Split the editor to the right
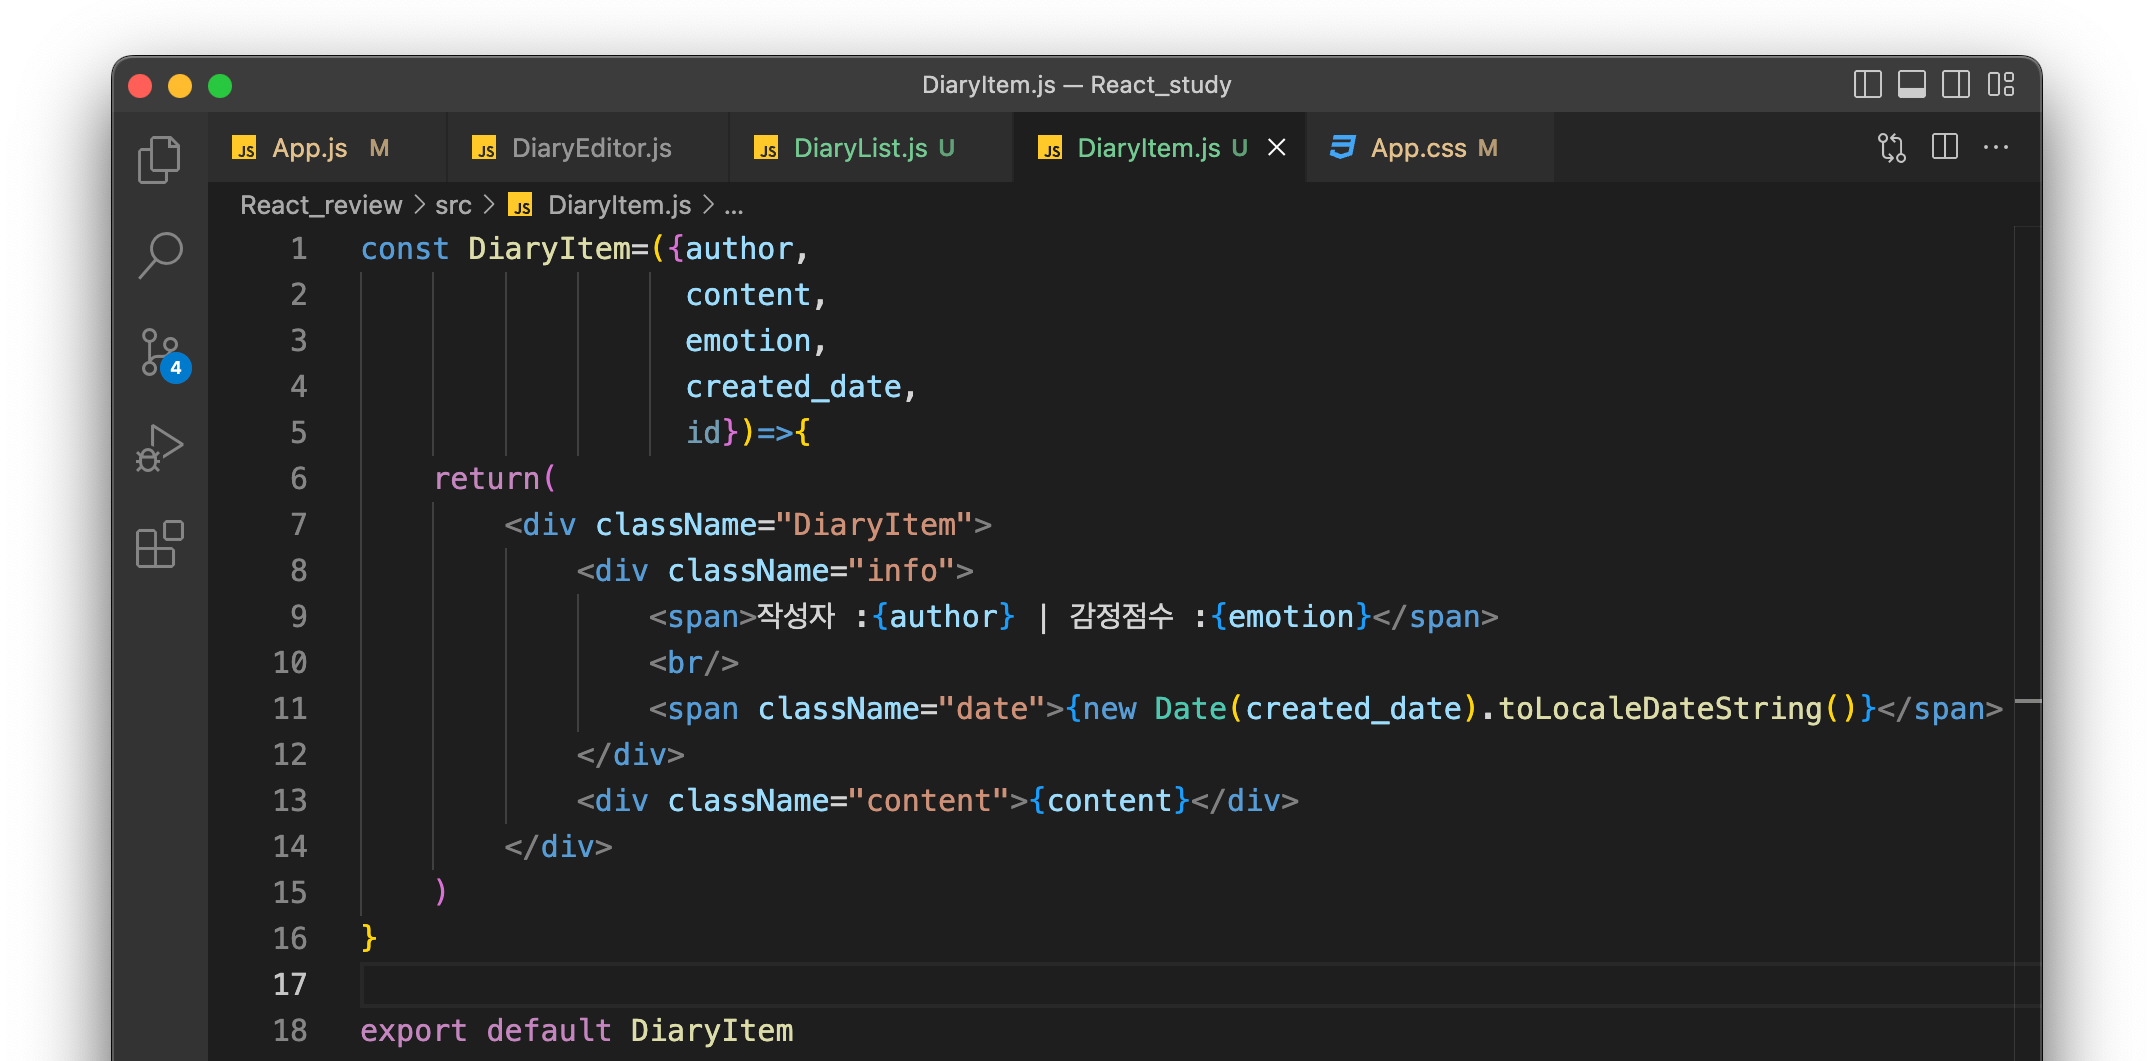This screenshot has width=2154, height=1061. (1945, 147)
